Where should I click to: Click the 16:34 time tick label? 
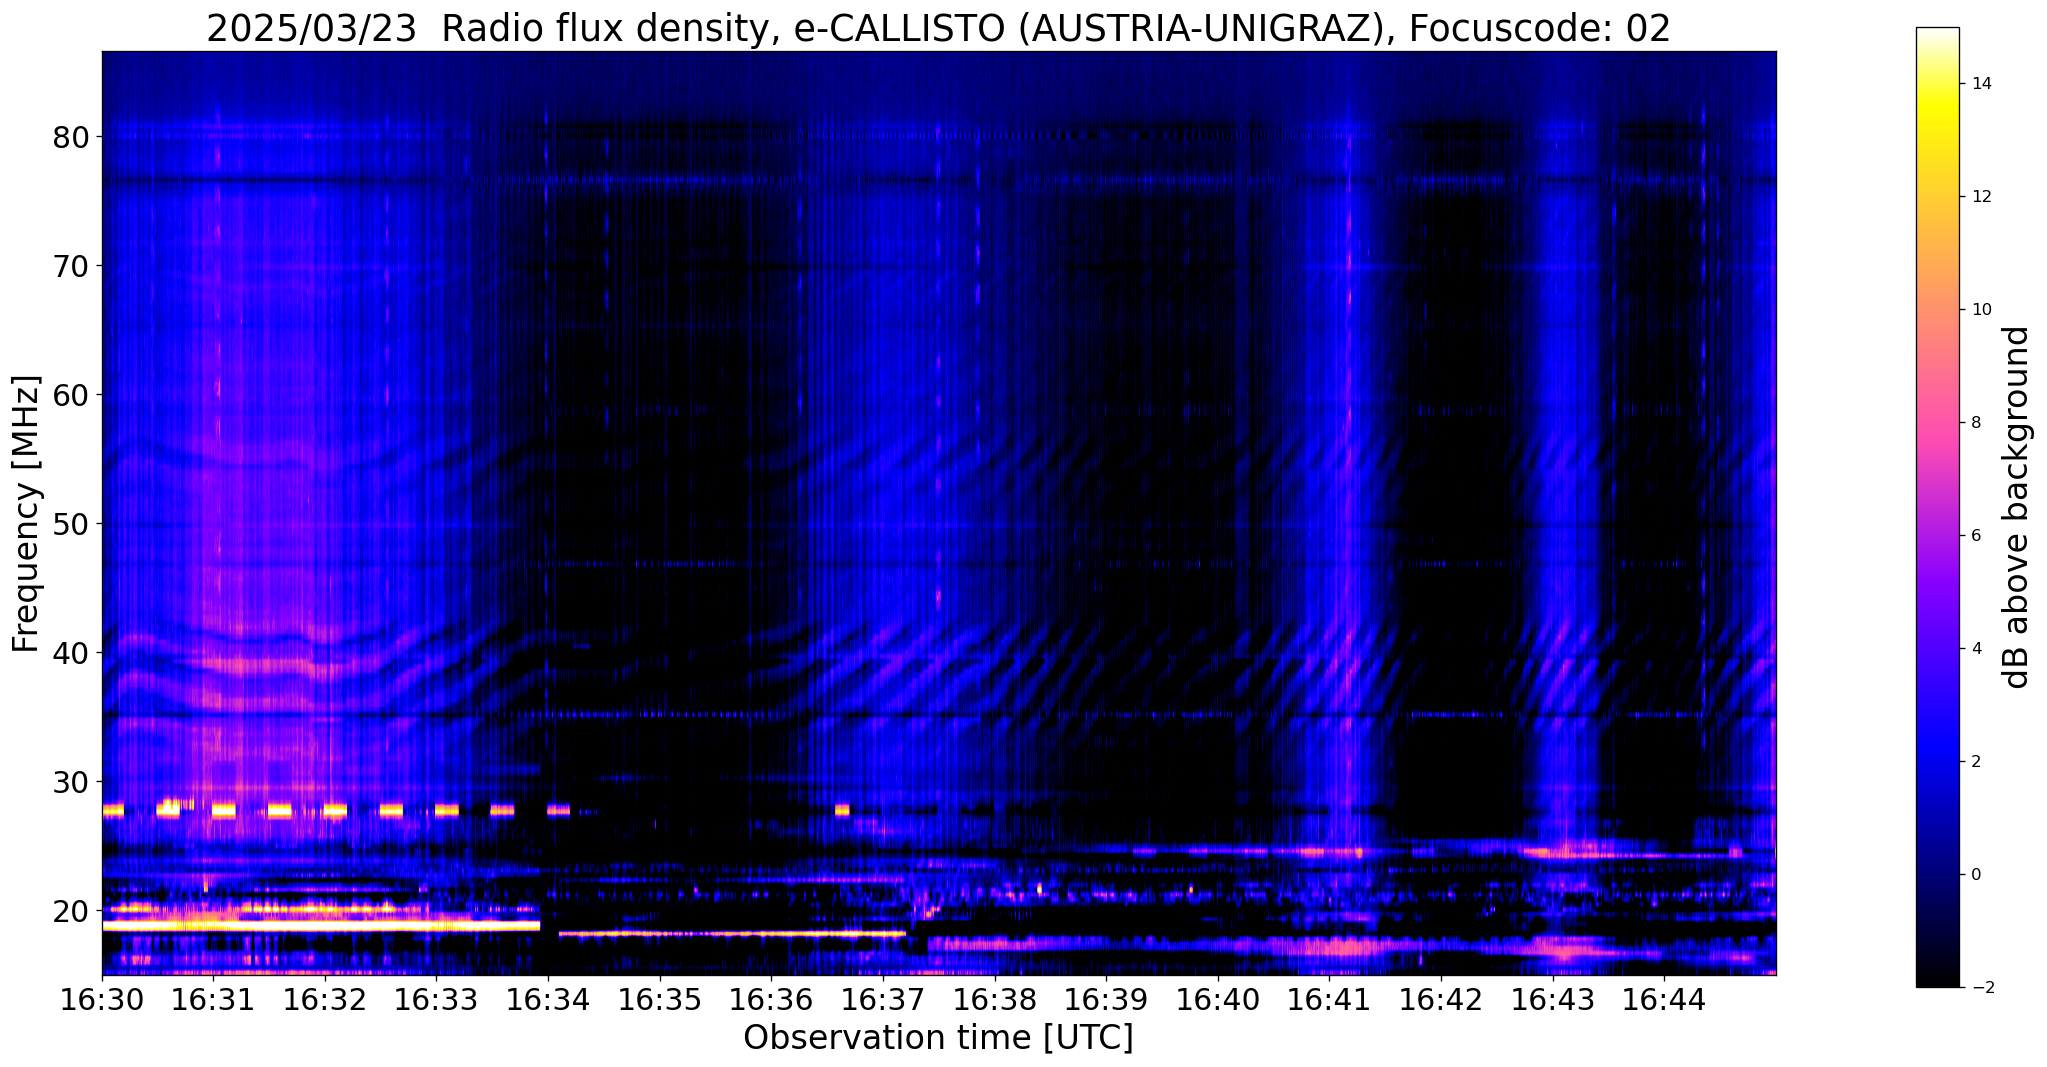pyautogui.click(x=548, y=1000)
